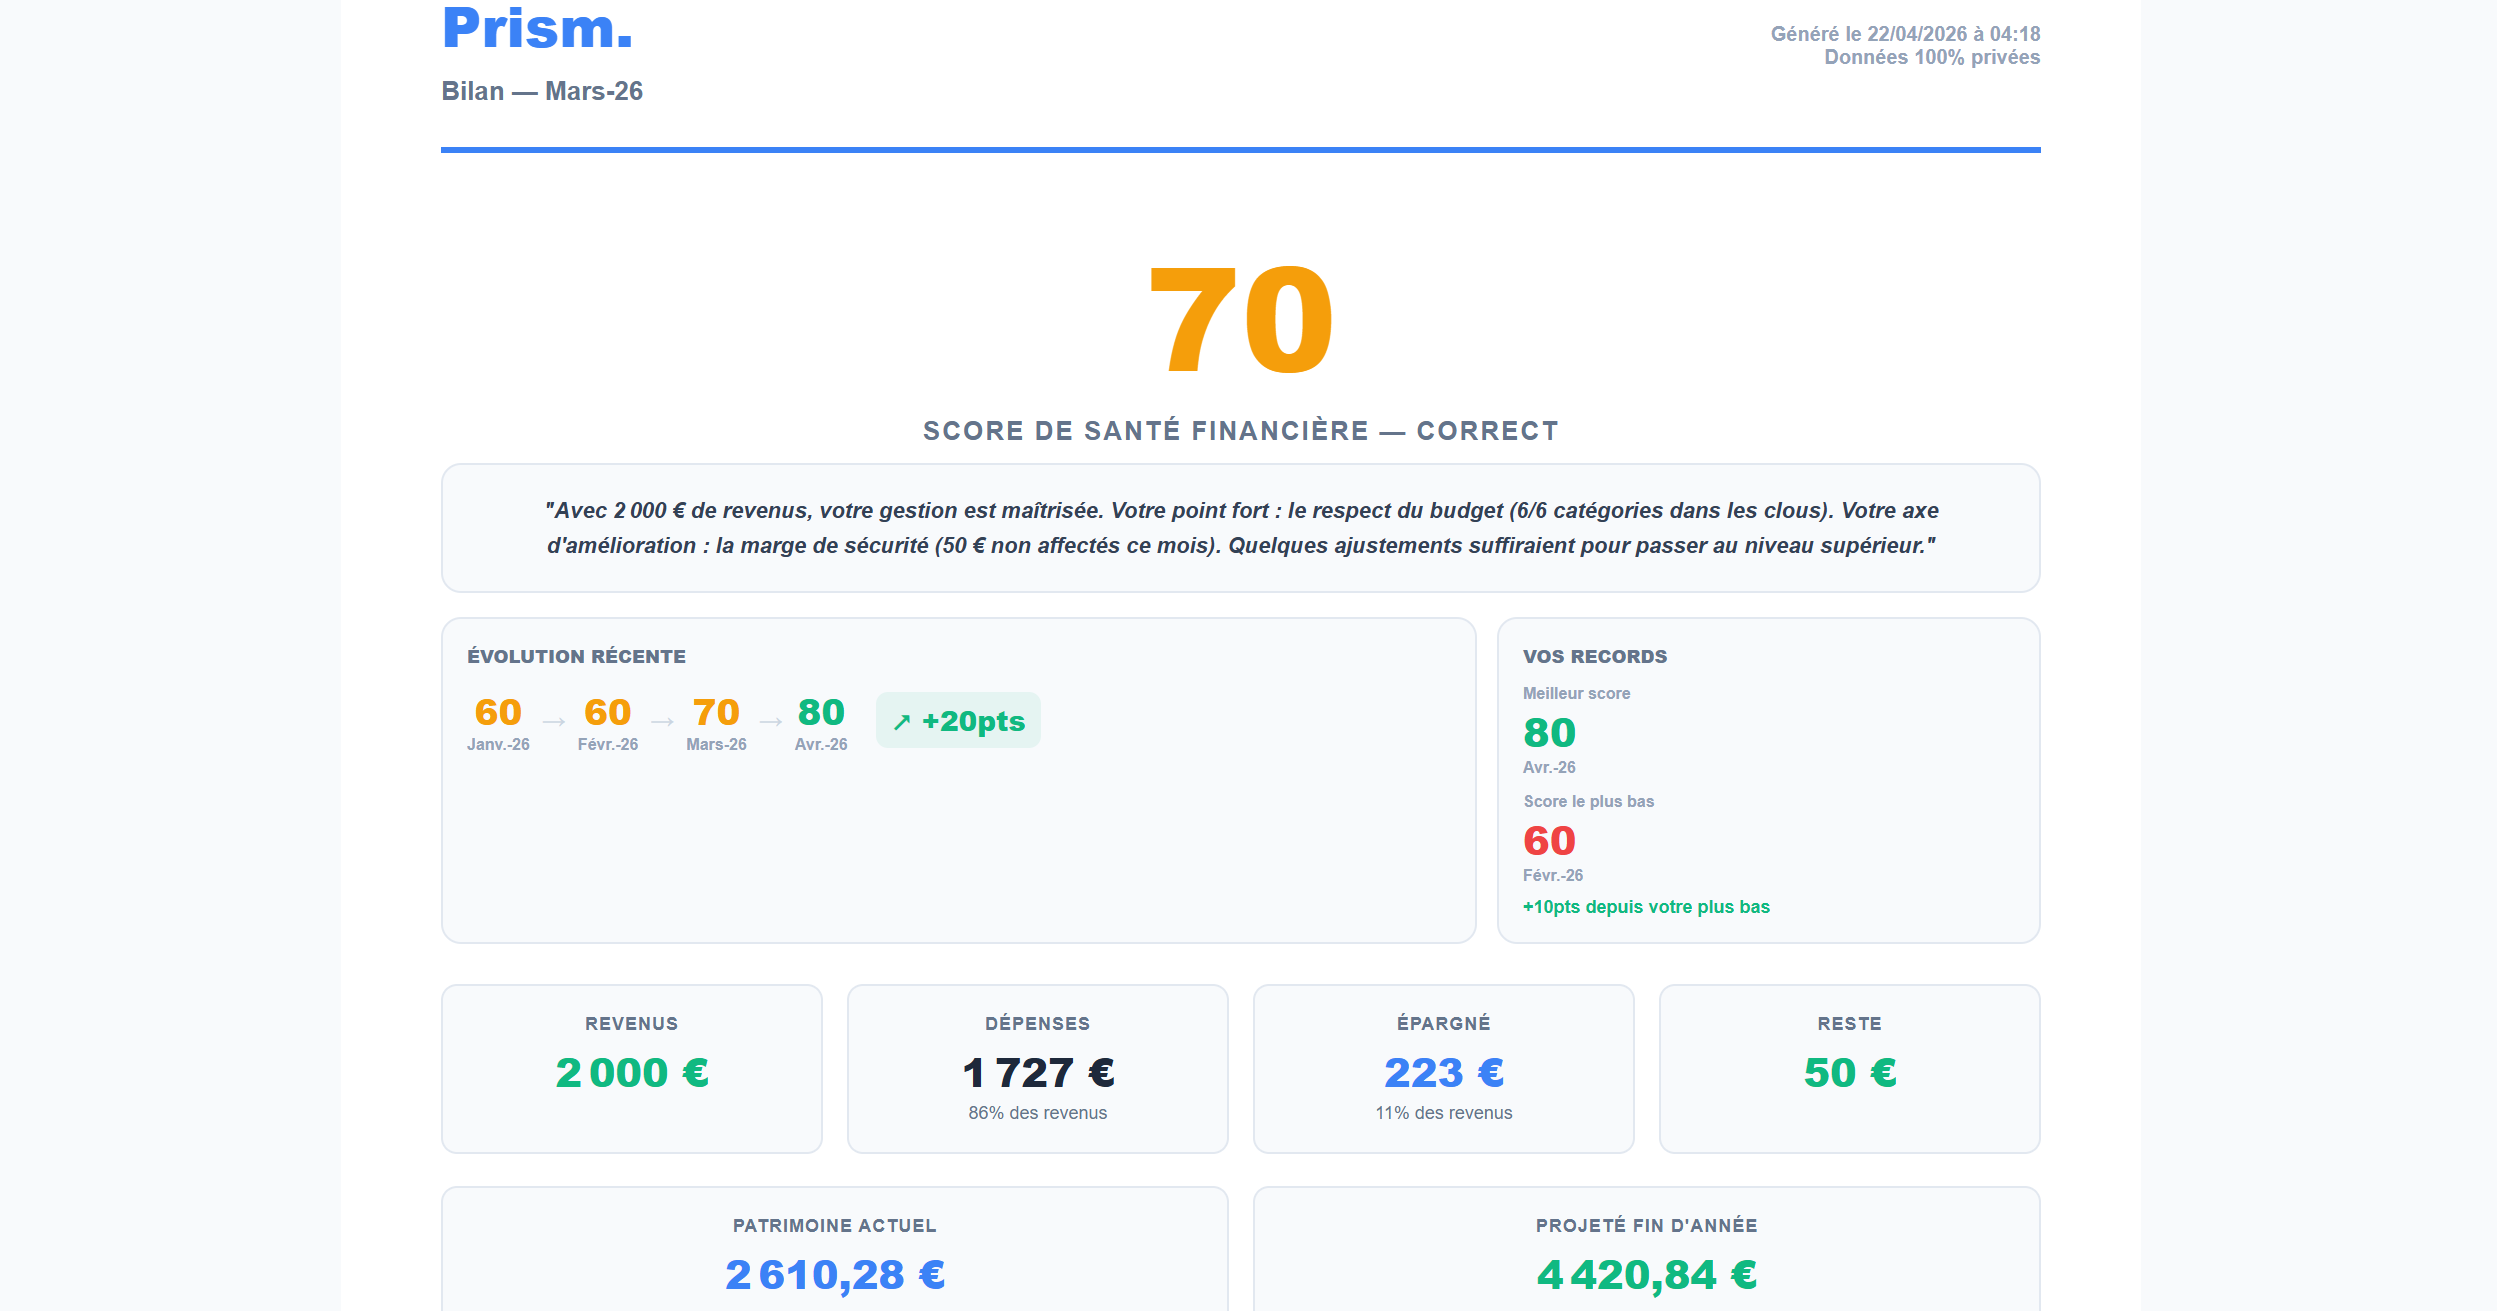2497x1311 pixels.
Task: Click the 'PROJETÉ FIN D'ANNÉE' label
Action: point(1647,1226)
